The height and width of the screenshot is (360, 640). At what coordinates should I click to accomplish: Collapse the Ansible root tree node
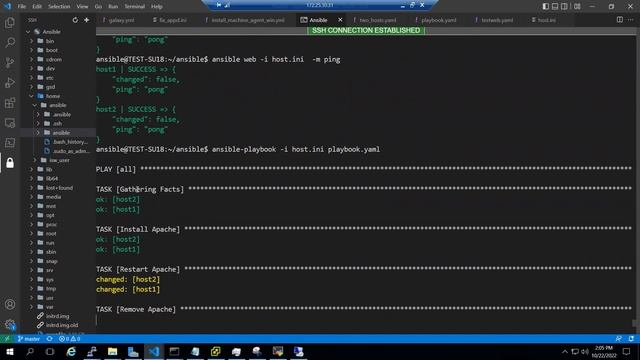click(28, 32)
